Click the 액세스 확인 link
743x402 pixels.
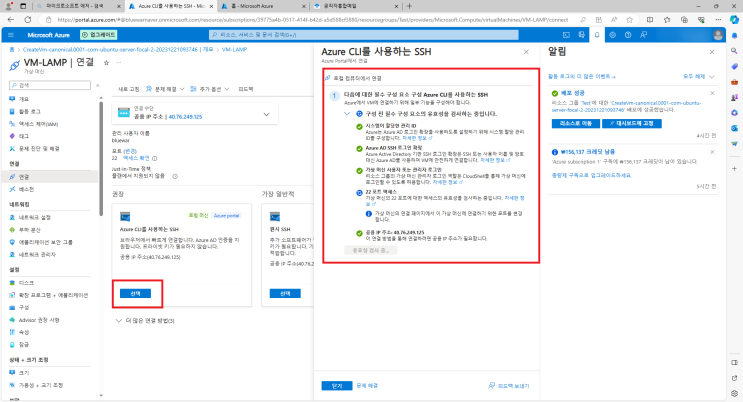136,158
